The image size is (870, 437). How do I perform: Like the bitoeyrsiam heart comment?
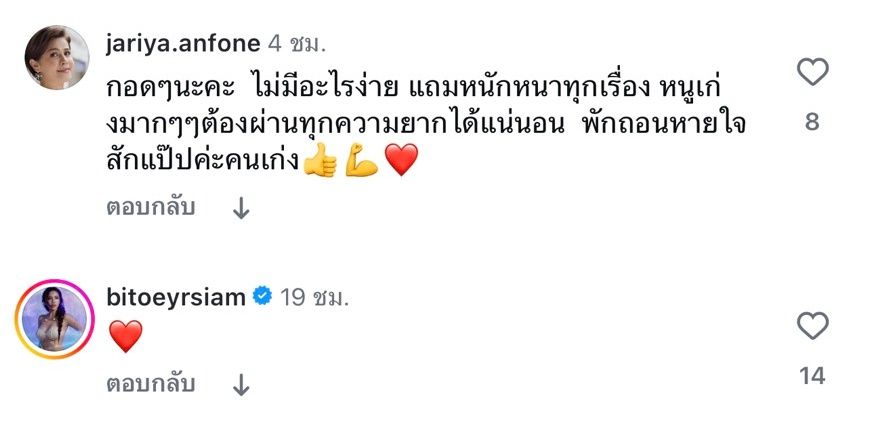[x=812, y=327]
